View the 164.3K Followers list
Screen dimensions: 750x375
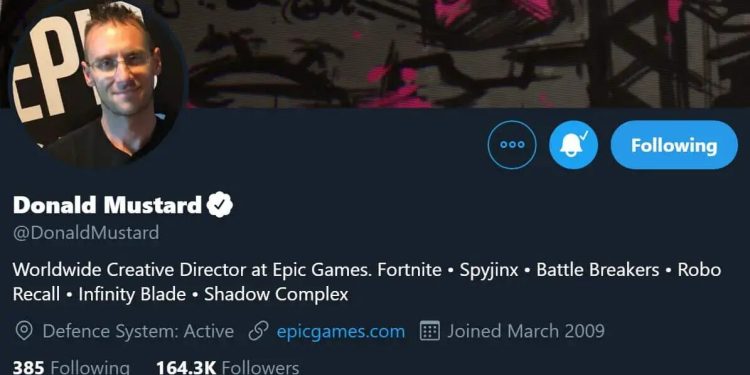click(228, 367)
